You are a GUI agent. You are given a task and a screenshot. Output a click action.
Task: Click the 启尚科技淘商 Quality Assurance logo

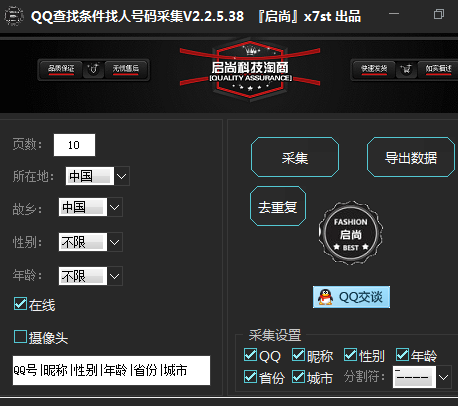click(x=250, y=70)
